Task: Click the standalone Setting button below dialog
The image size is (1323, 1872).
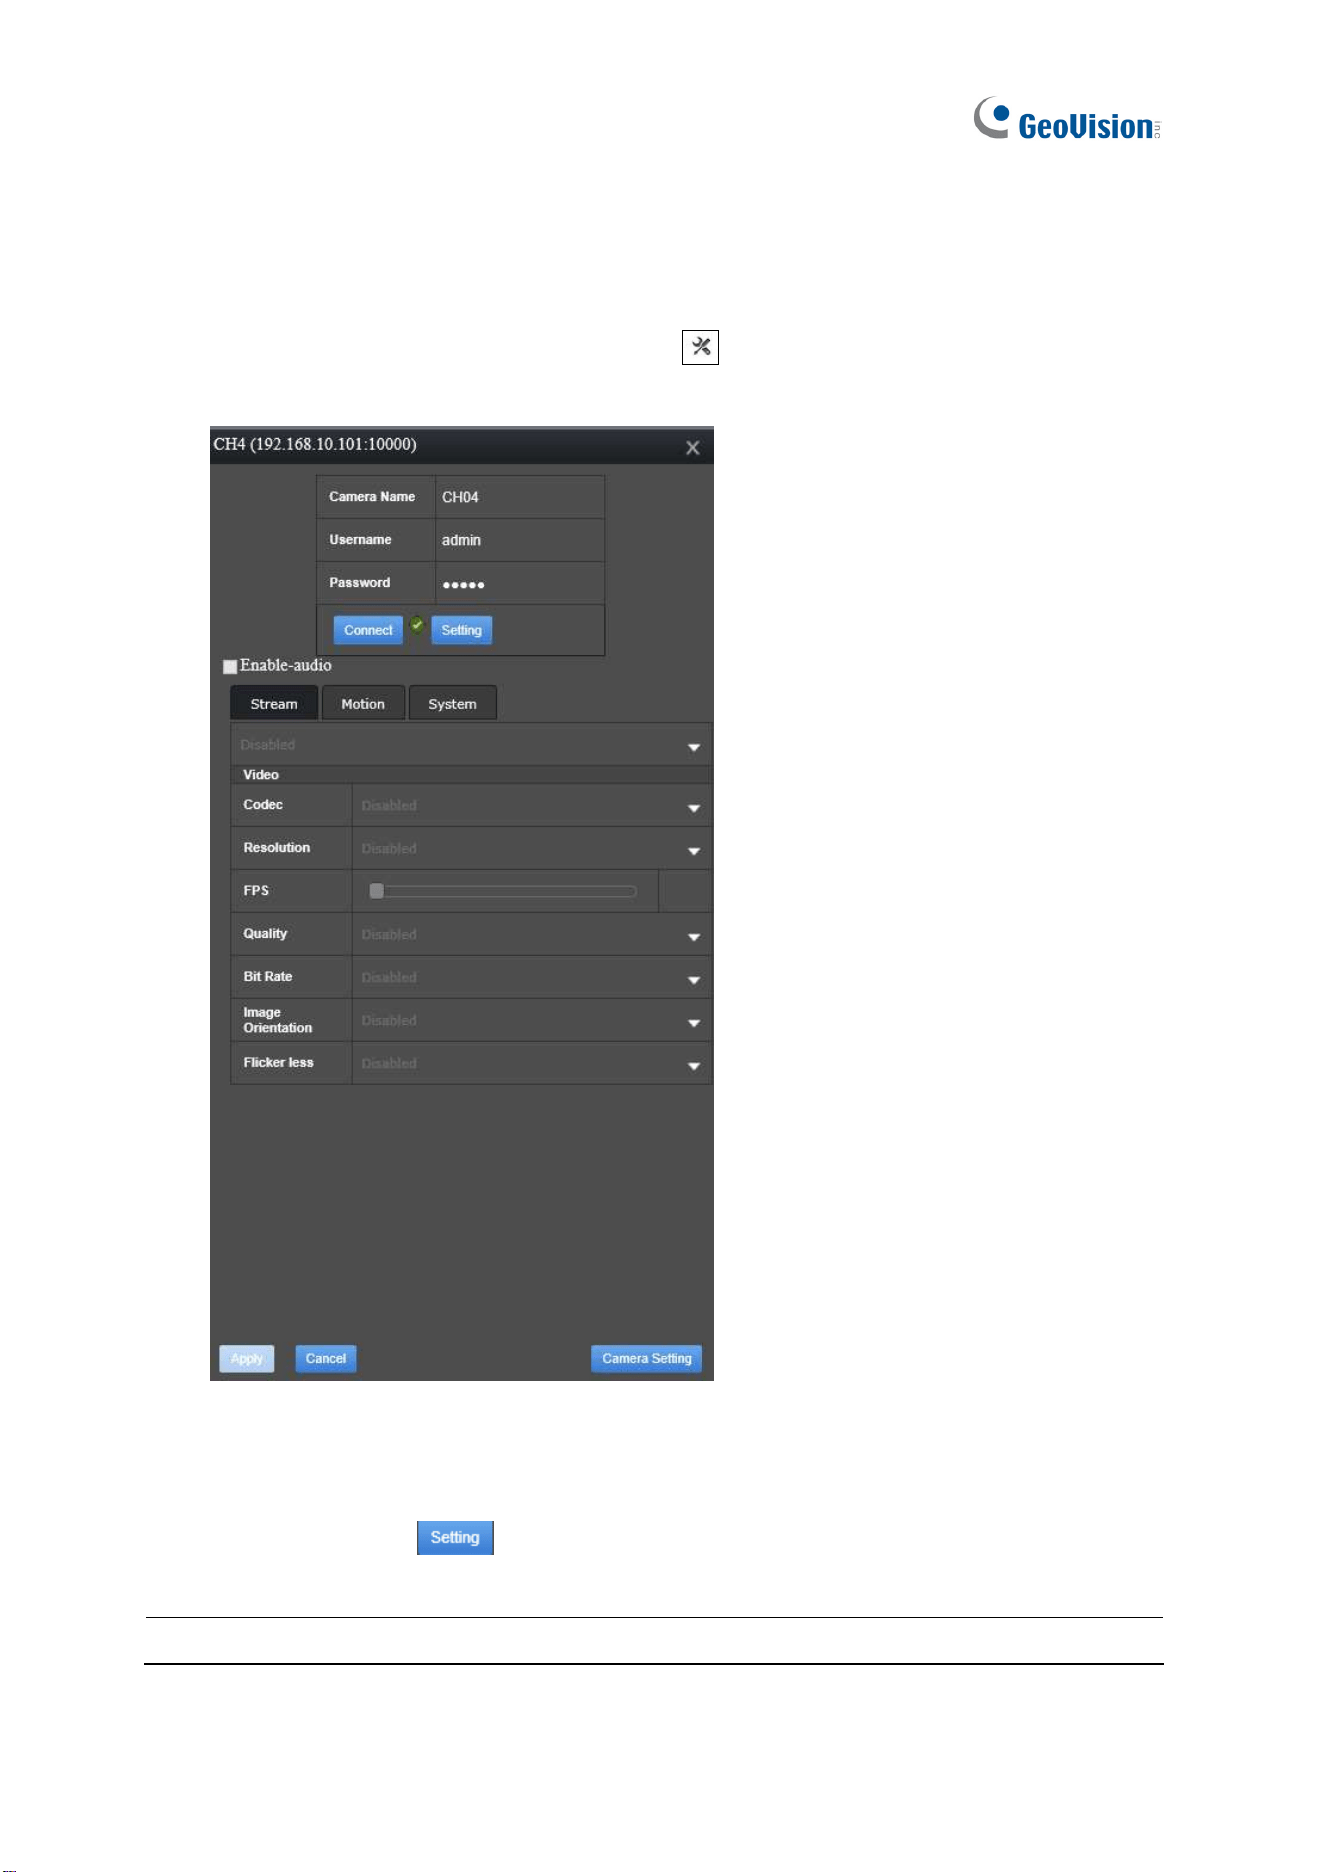Action: click(455, 1537)
